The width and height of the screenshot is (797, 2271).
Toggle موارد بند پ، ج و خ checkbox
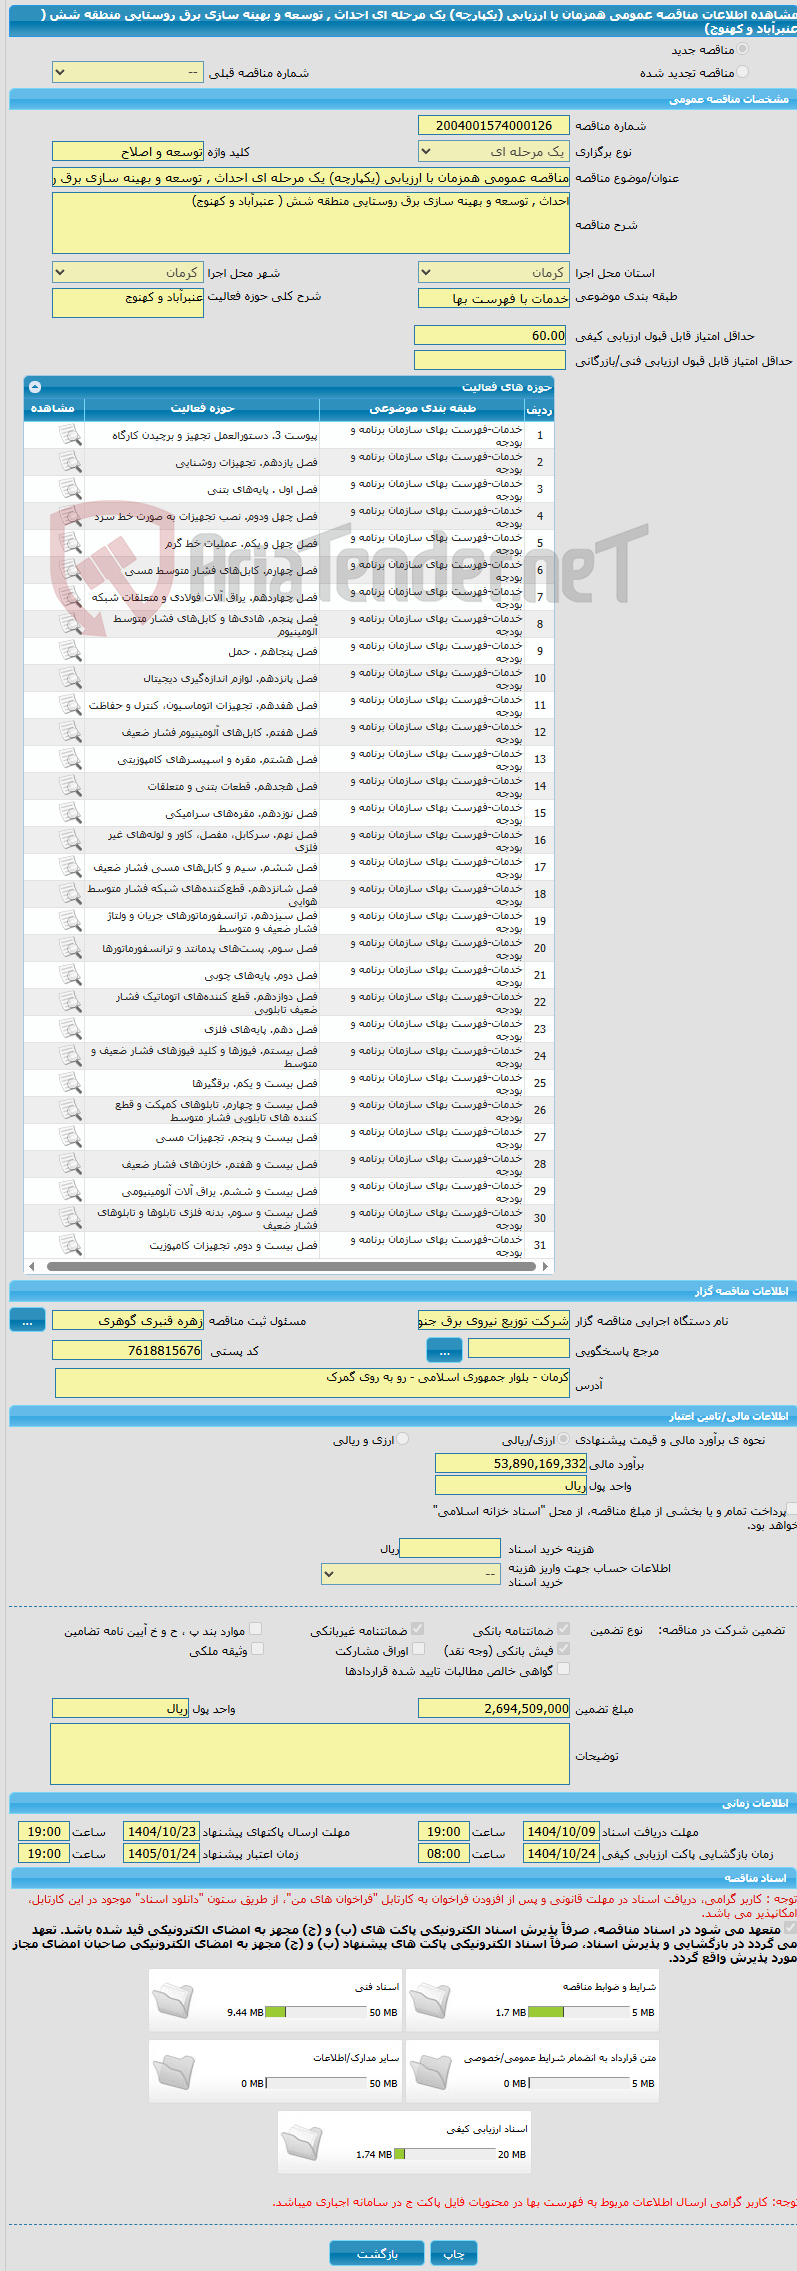point(256,1629)
